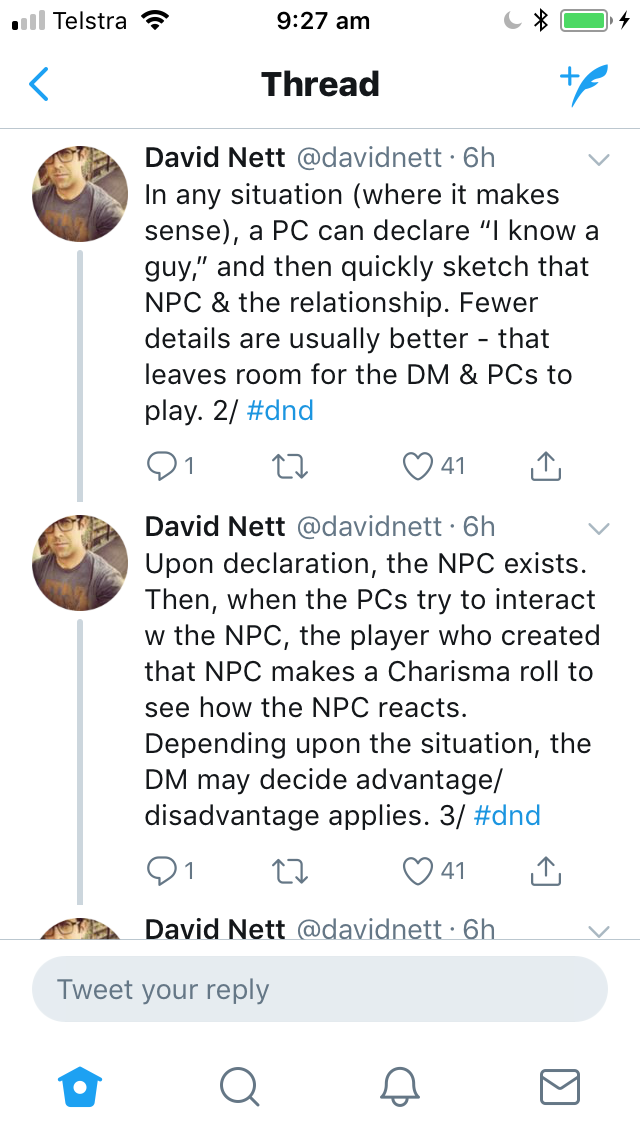The height and width of the screenshot is (1136, 640).
Task: Like the "Upon declaration" tweet
Action: (x=417, y=871)
